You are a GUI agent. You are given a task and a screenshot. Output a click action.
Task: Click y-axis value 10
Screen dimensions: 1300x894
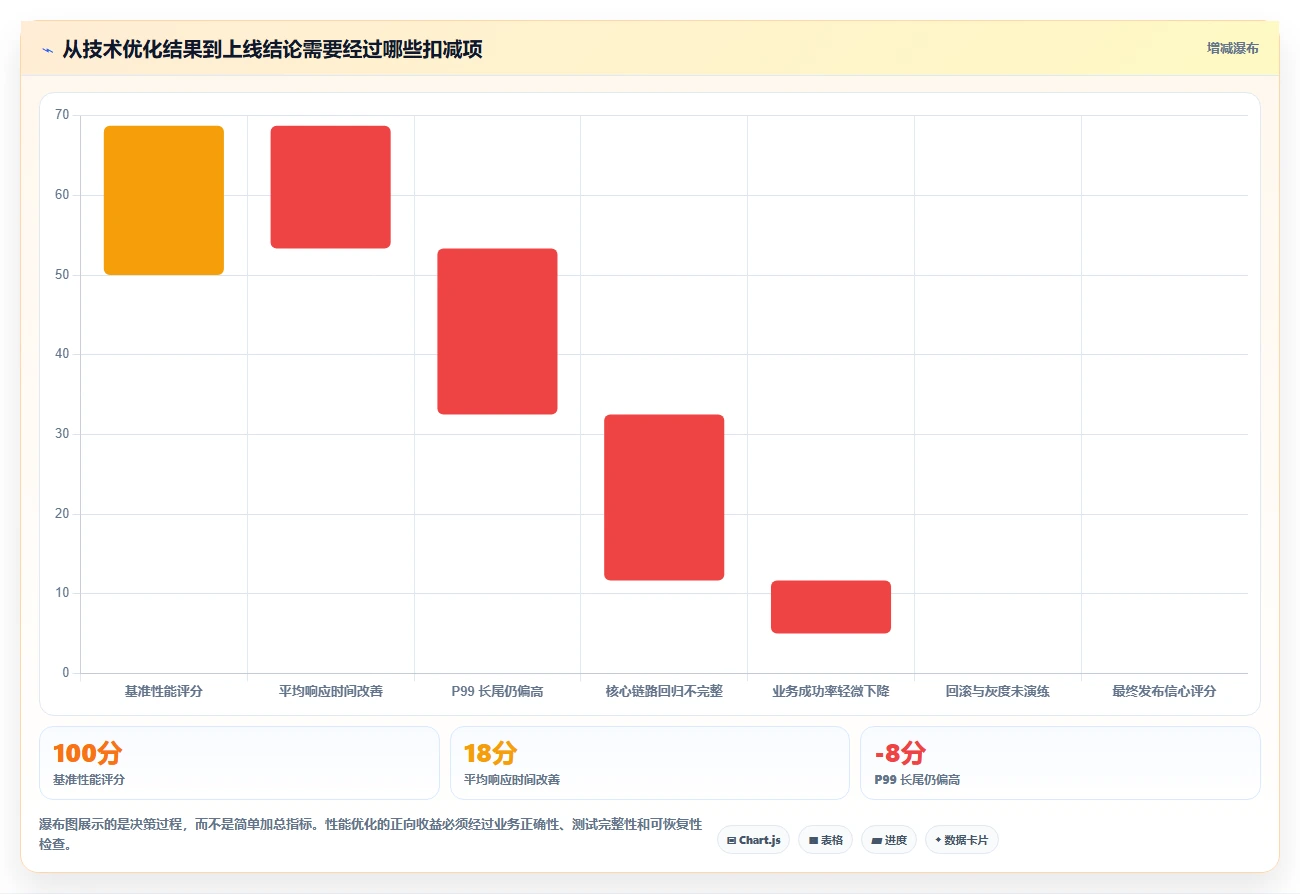coord(62,593)
